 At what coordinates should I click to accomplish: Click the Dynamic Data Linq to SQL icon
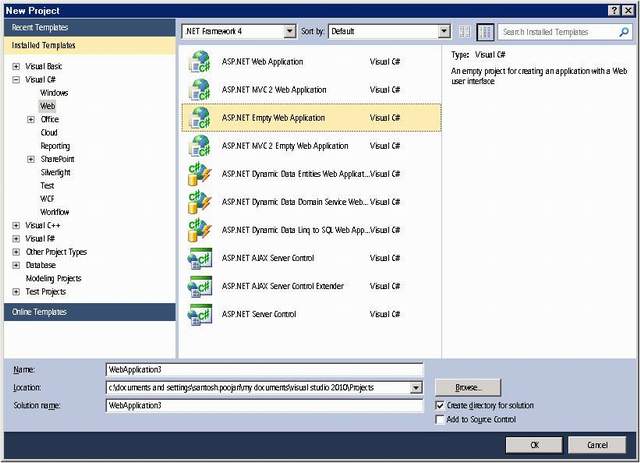[200, 230]
